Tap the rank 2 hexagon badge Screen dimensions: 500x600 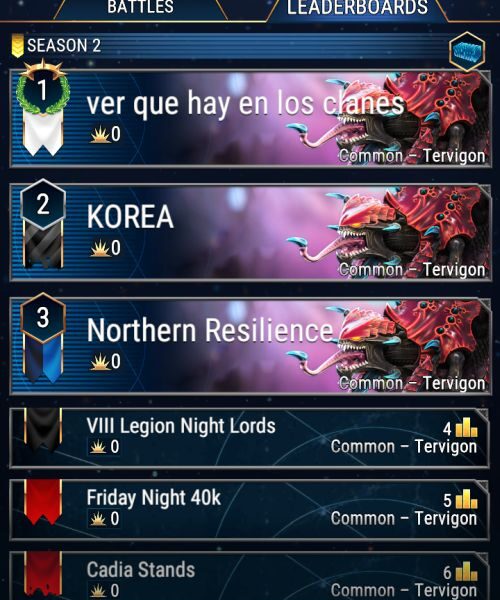coord(43,204)
